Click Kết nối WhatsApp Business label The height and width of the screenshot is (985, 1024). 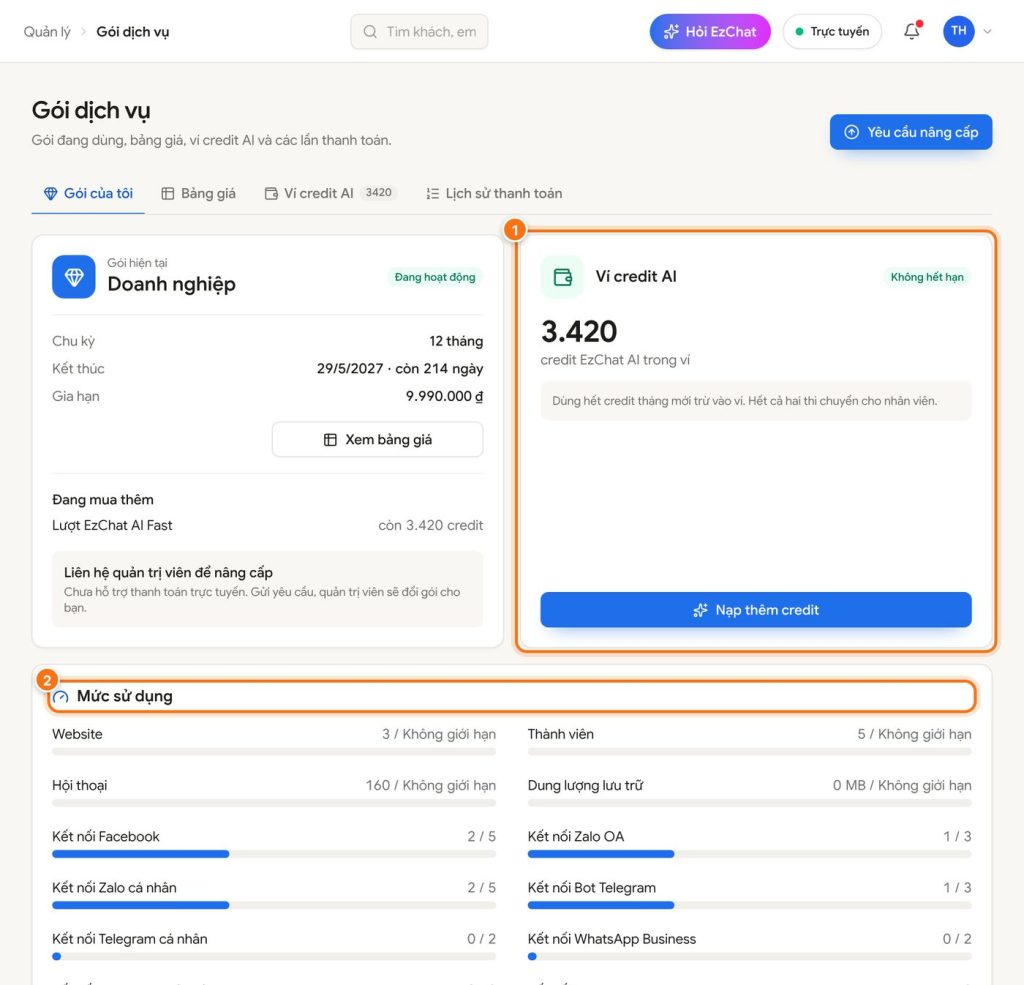pos(612,939)
